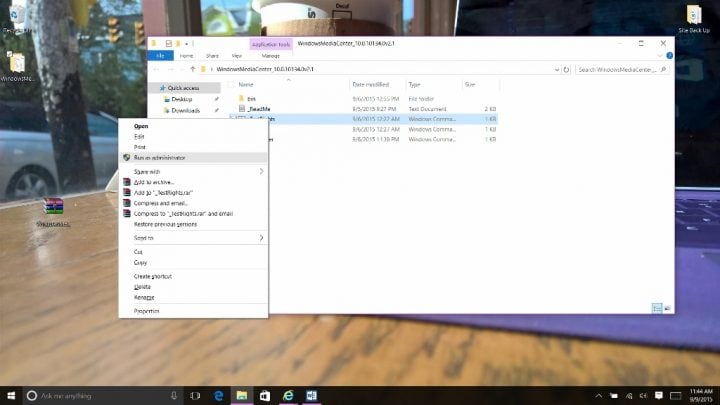Click the Cortana microphone icon
Viewport: 720px width, 405px height.
coord(174,395)
